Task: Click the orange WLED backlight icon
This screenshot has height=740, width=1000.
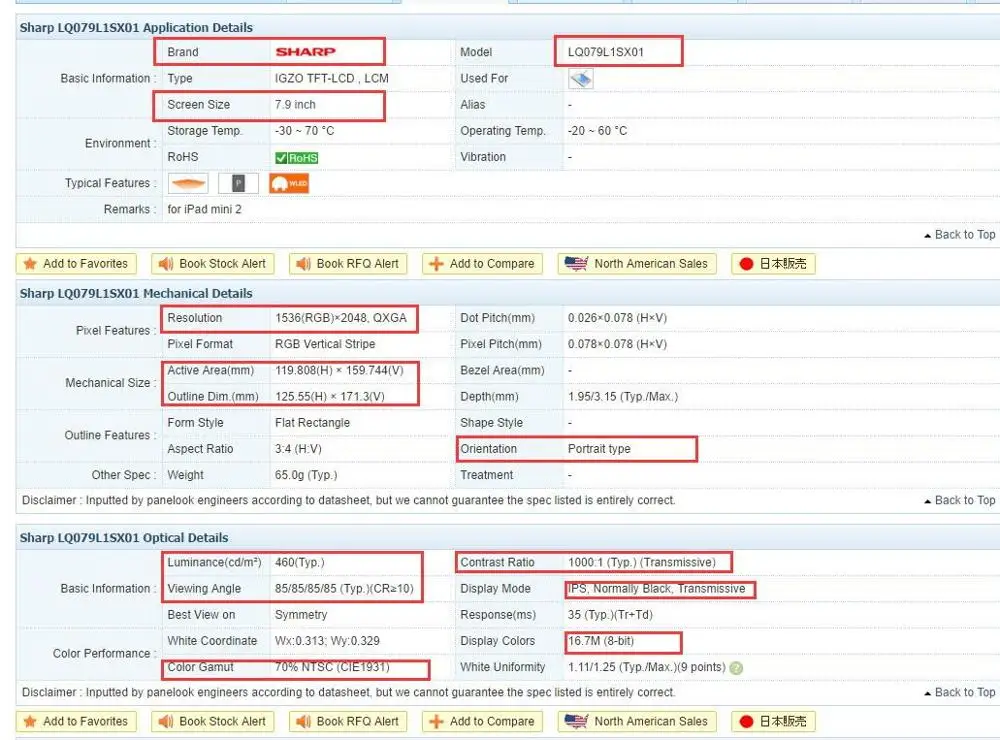Action: [x=289, y=184]
